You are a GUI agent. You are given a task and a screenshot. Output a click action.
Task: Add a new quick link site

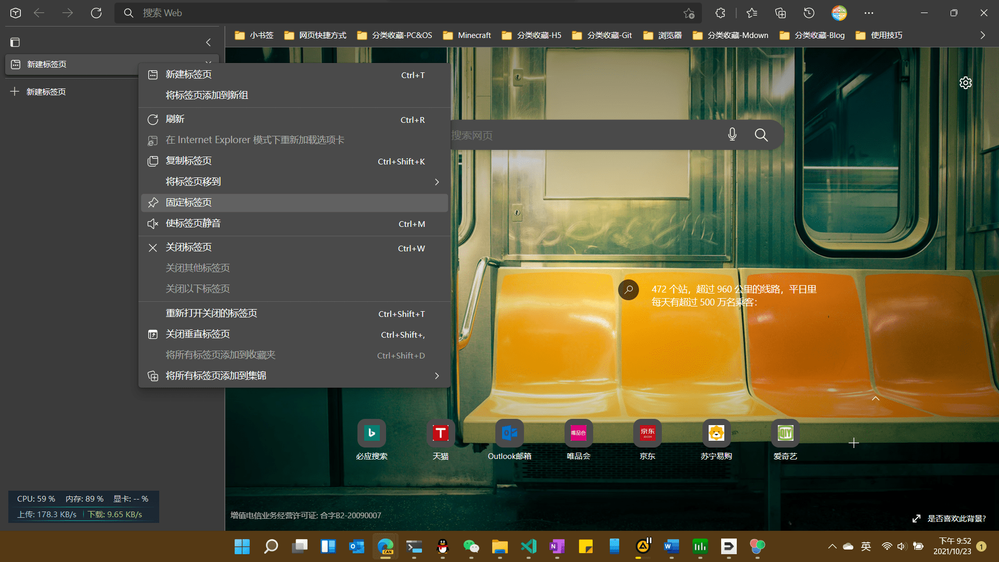pyautogui.click(x=854, y=443)
